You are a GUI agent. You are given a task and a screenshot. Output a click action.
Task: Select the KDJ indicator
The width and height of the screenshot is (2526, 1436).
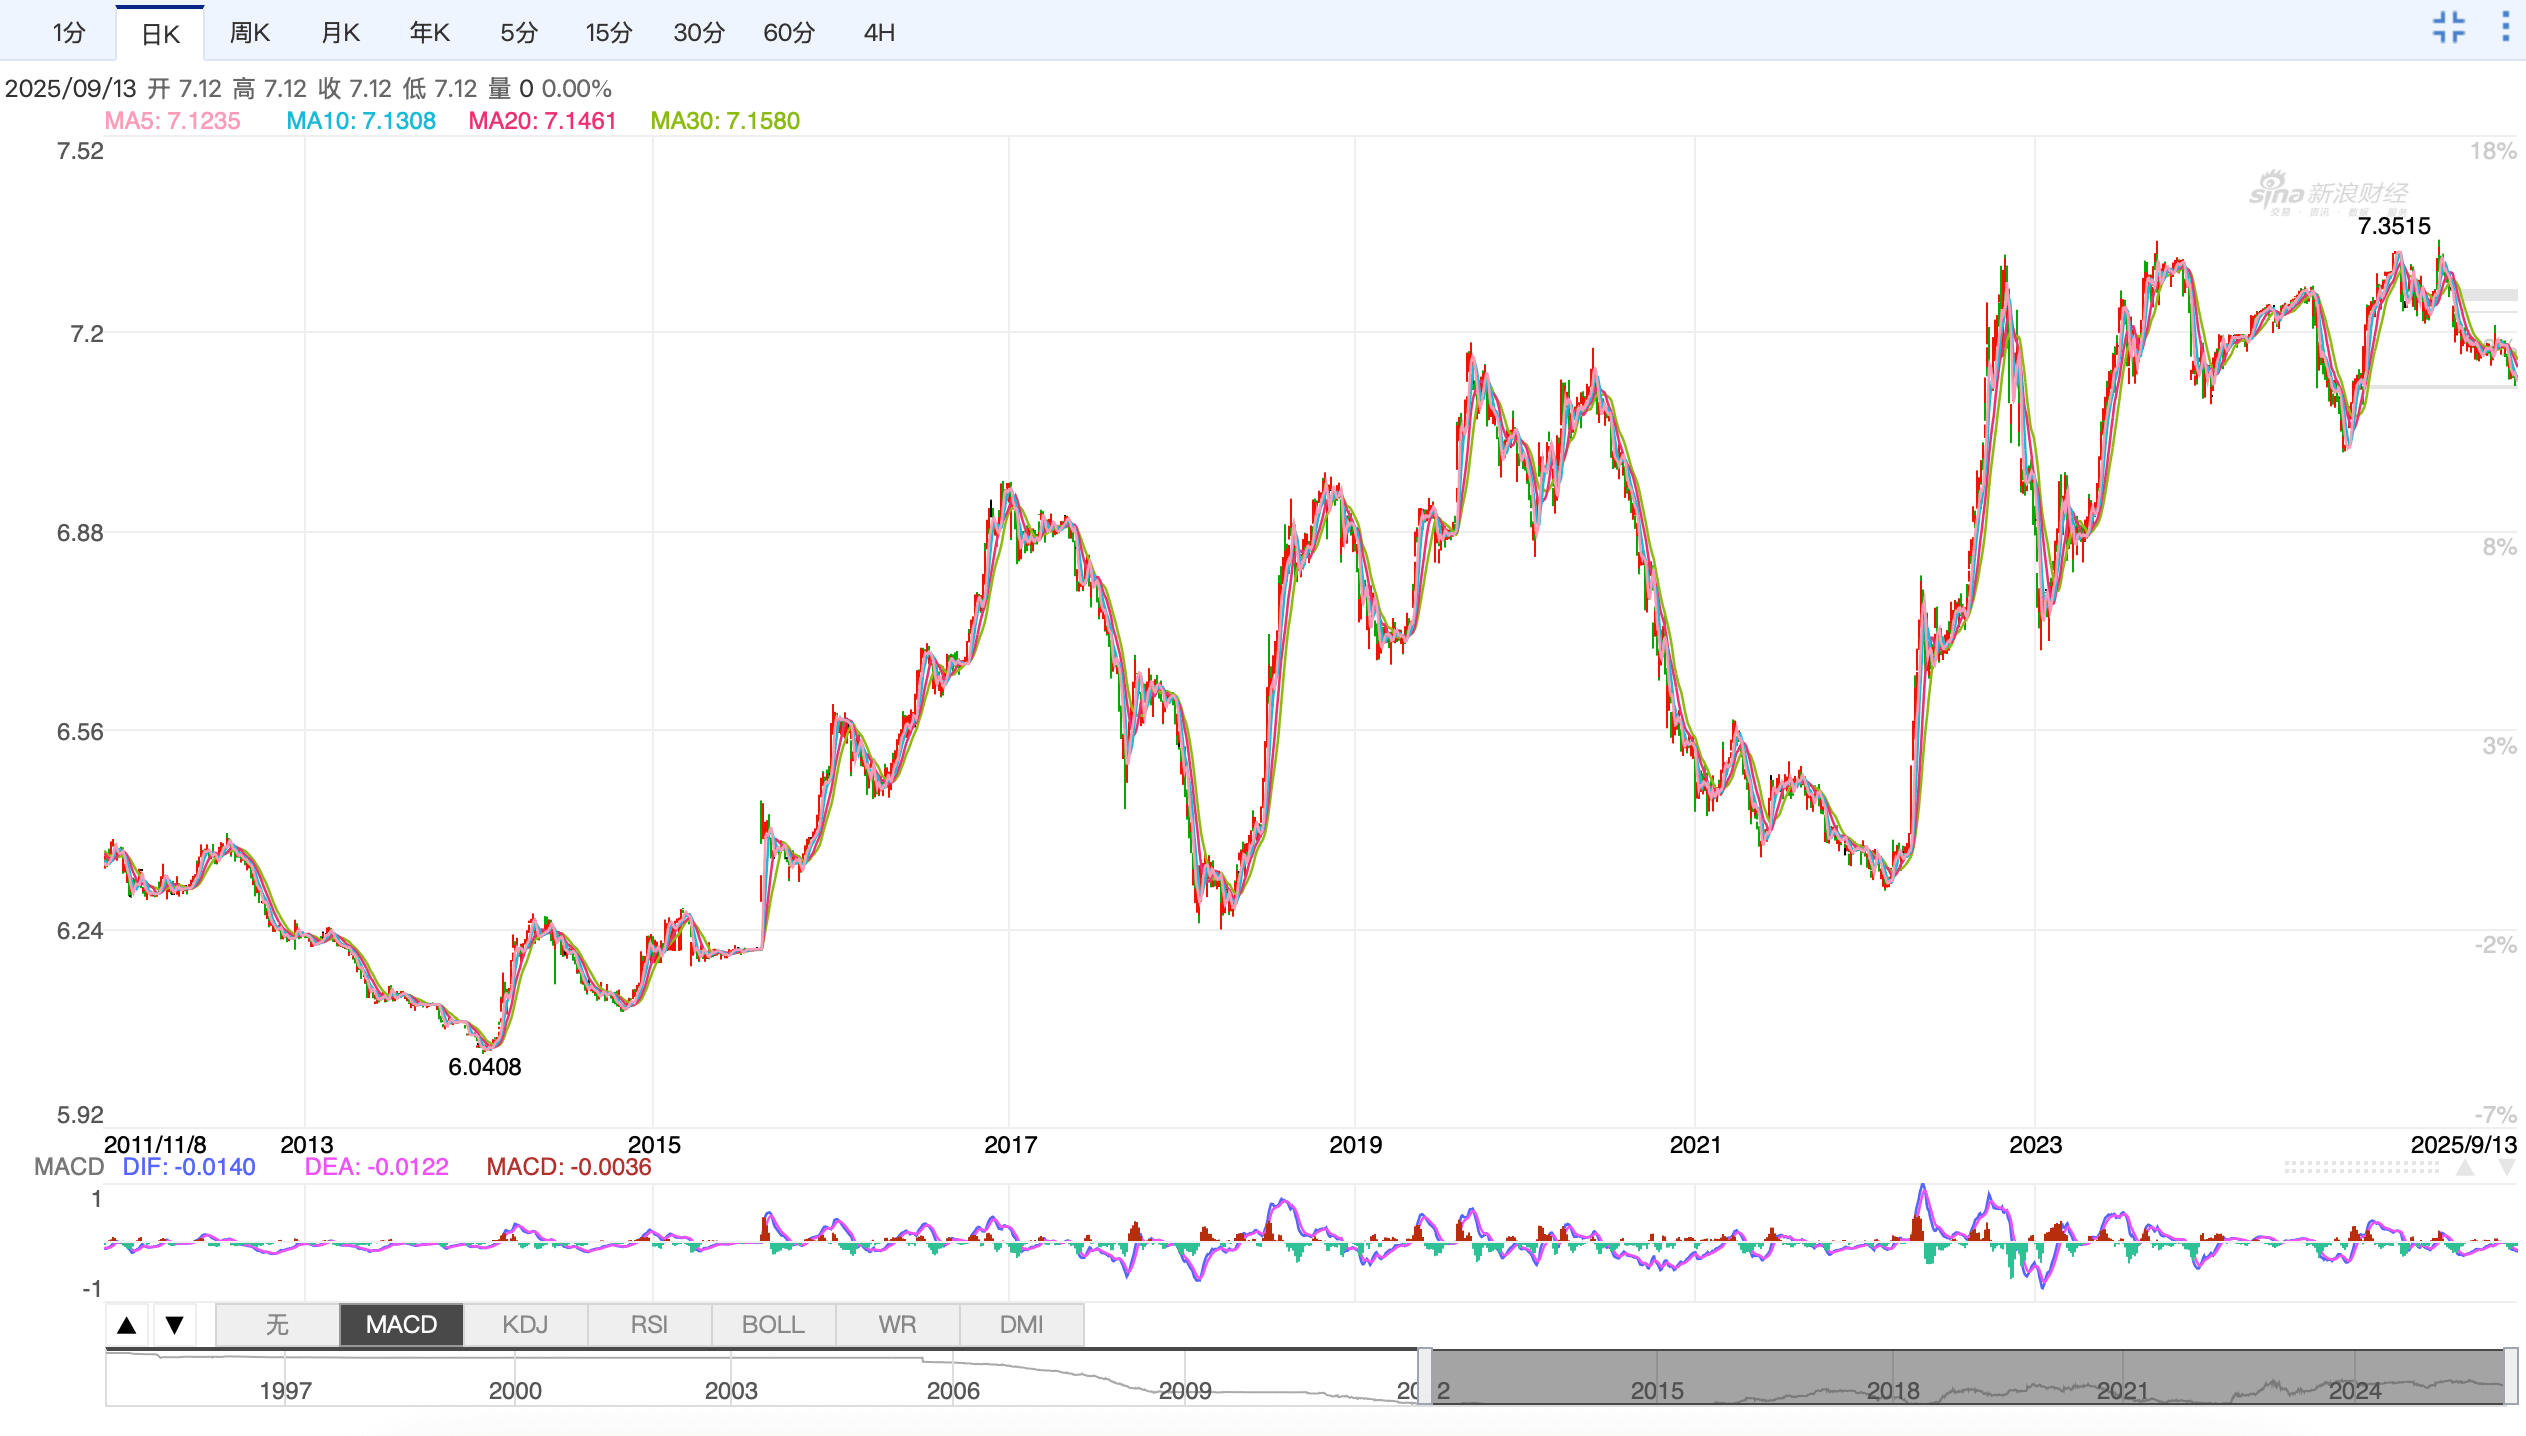525,1325
